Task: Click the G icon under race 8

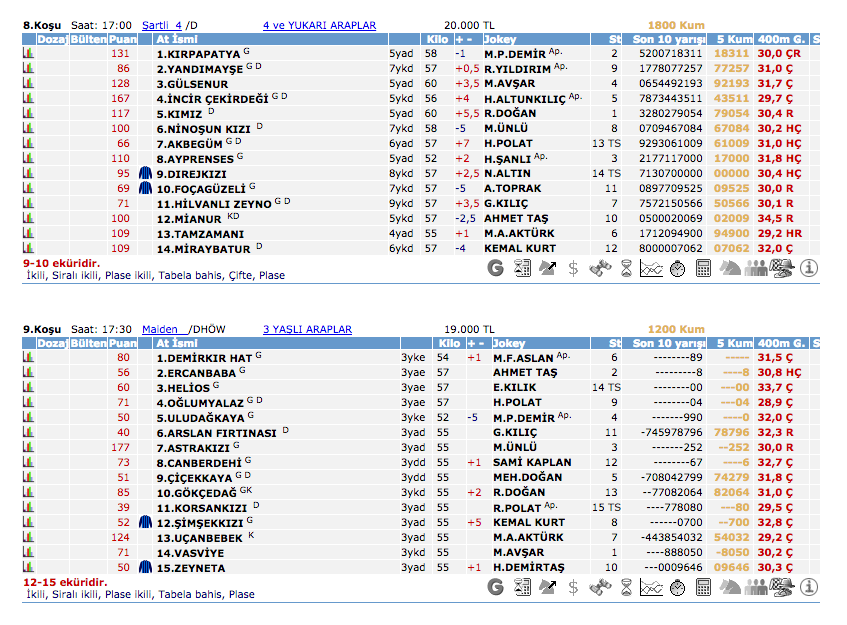Action: [495, 267]
